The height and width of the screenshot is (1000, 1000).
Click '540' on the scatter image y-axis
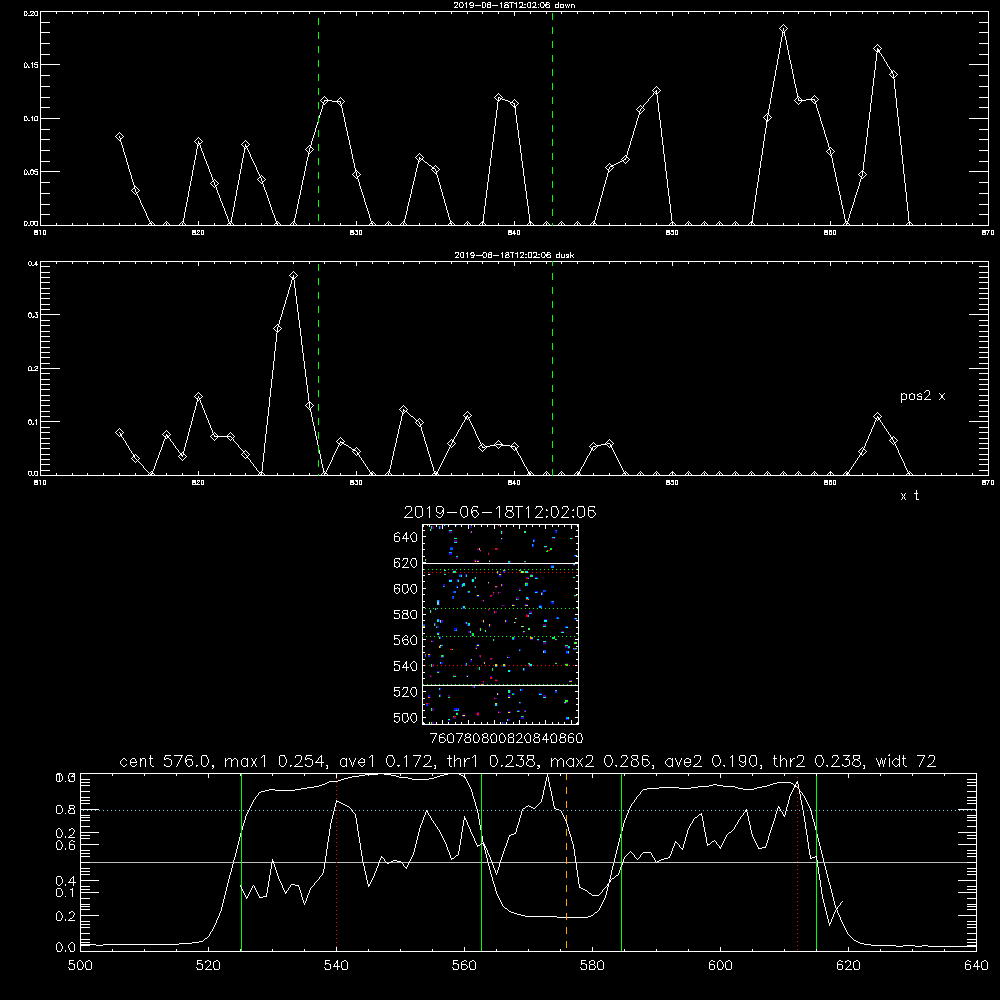[x=406, y=666]
